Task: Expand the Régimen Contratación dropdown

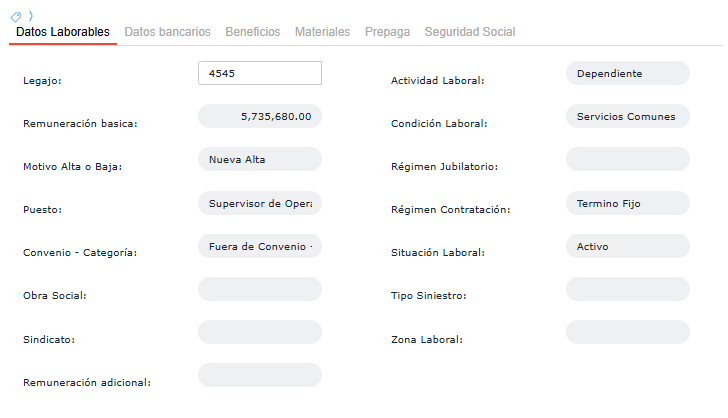Action: click(627, 204)
